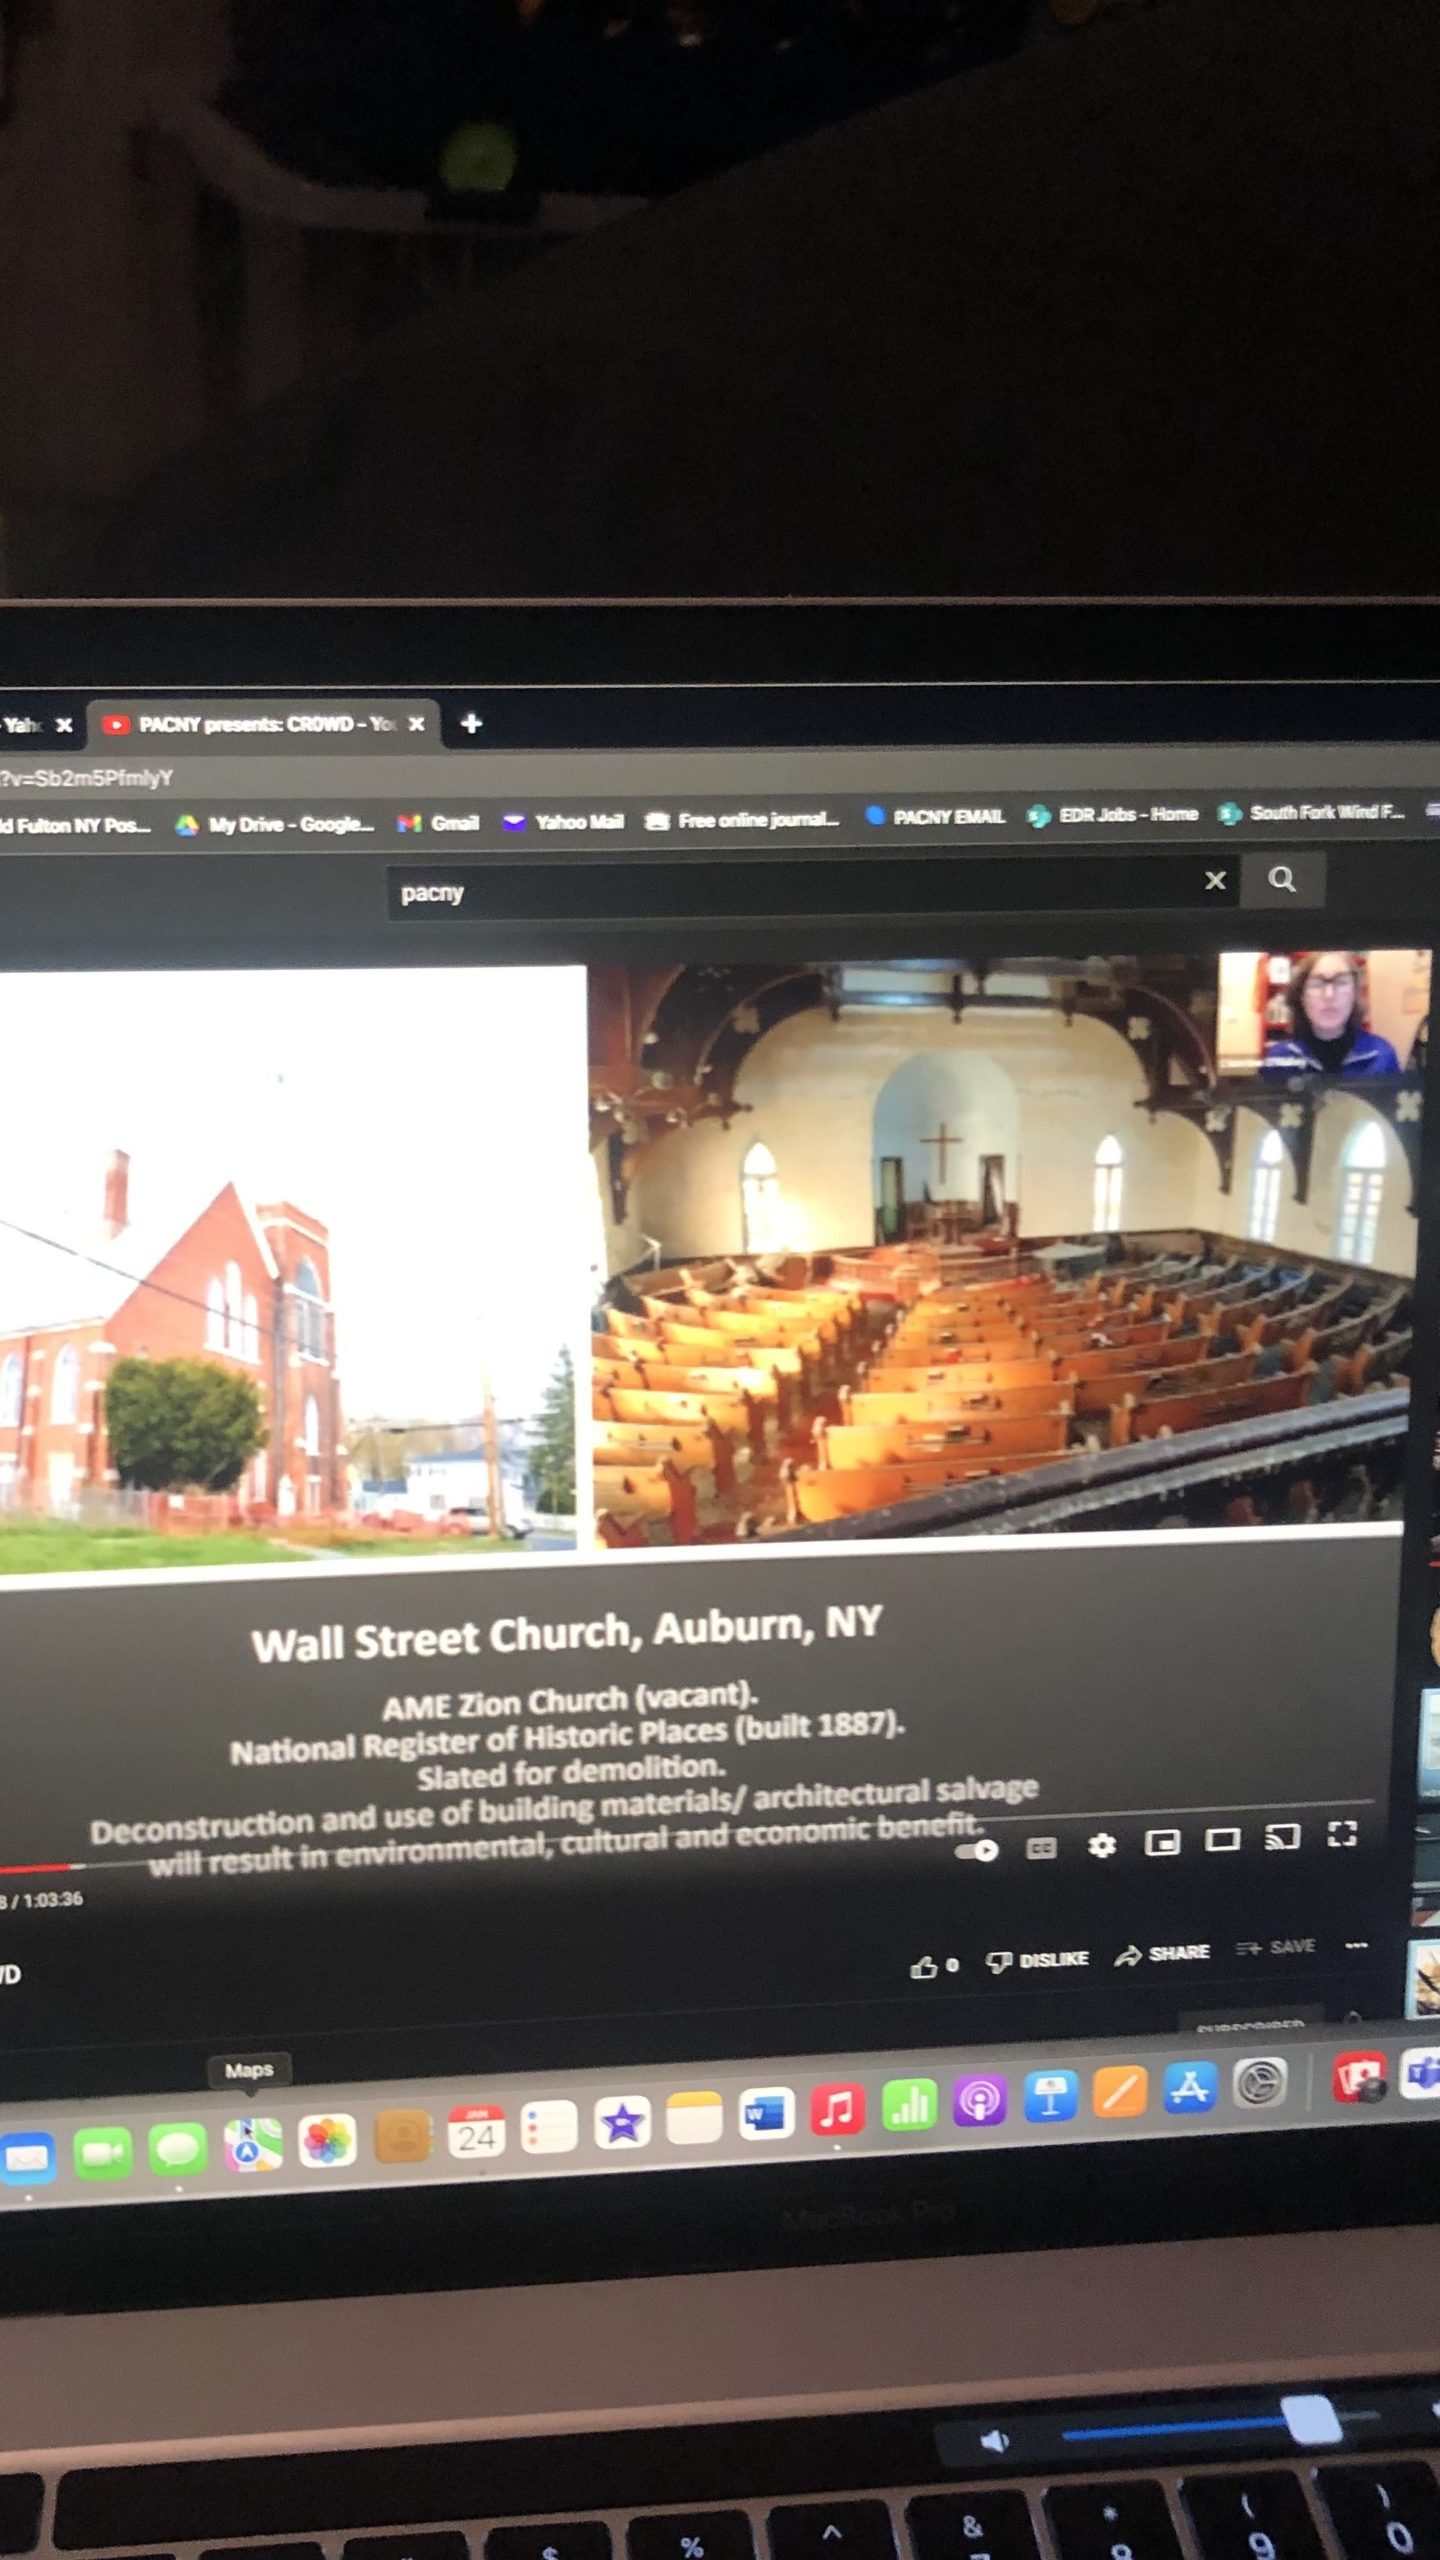
Task: Open Fulton NY Pos... bookmark
Action: [75, 826]
